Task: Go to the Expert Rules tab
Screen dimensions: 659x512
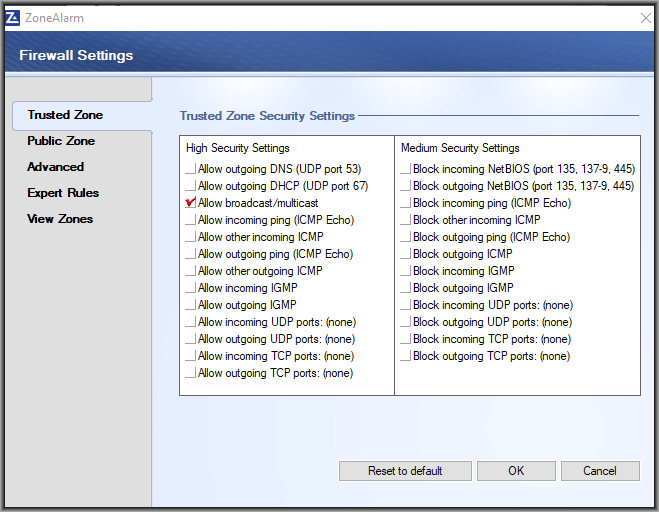Action: 63,193
